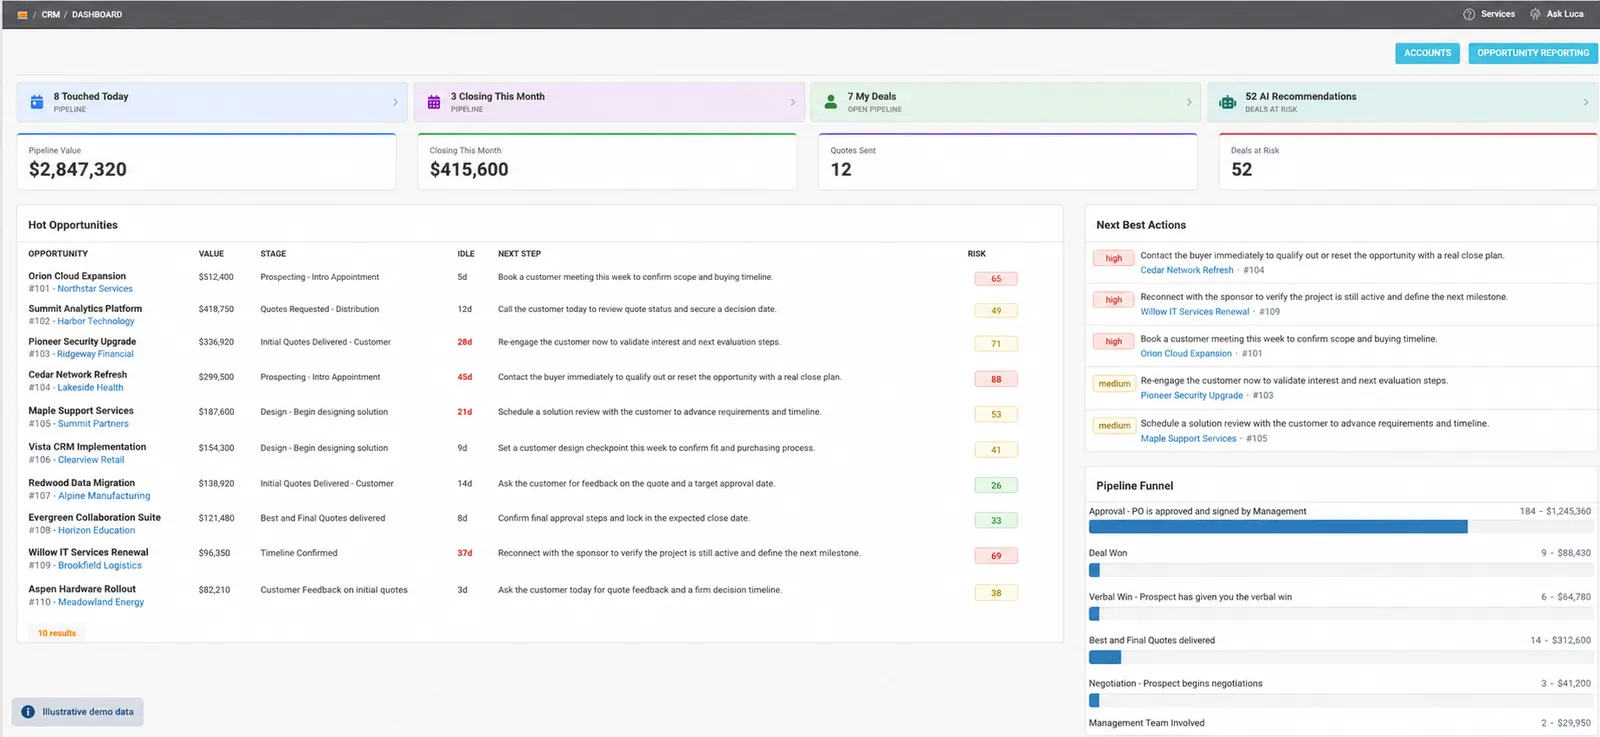Open Willow IT Services Renewal action link
The image size is (1600, 737).
click(1195, 312)
